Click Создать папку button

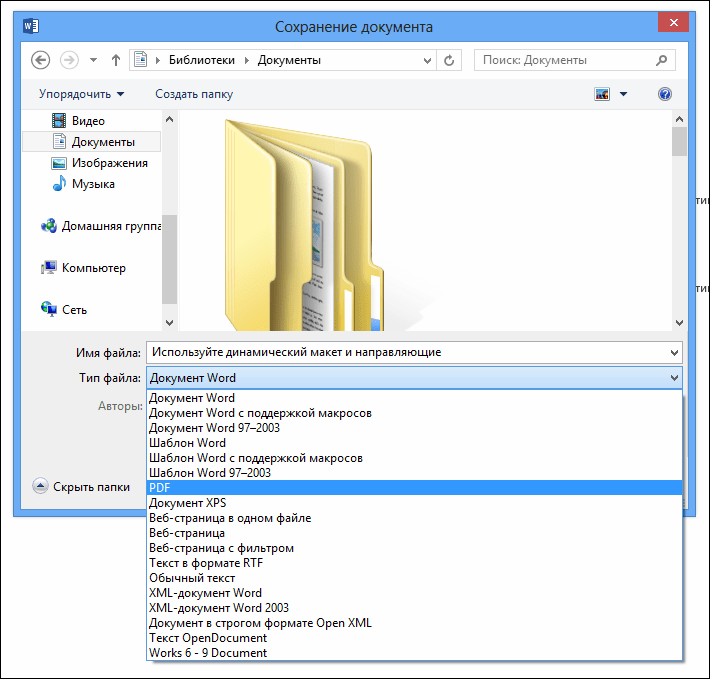coord(194,94)
